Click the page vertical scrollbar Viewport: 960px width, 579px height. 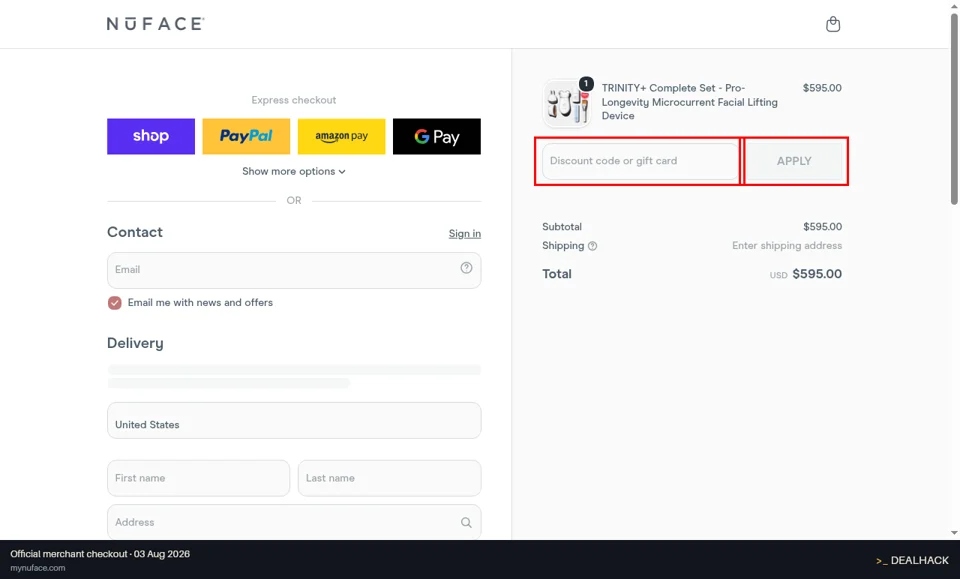point(954,109)
